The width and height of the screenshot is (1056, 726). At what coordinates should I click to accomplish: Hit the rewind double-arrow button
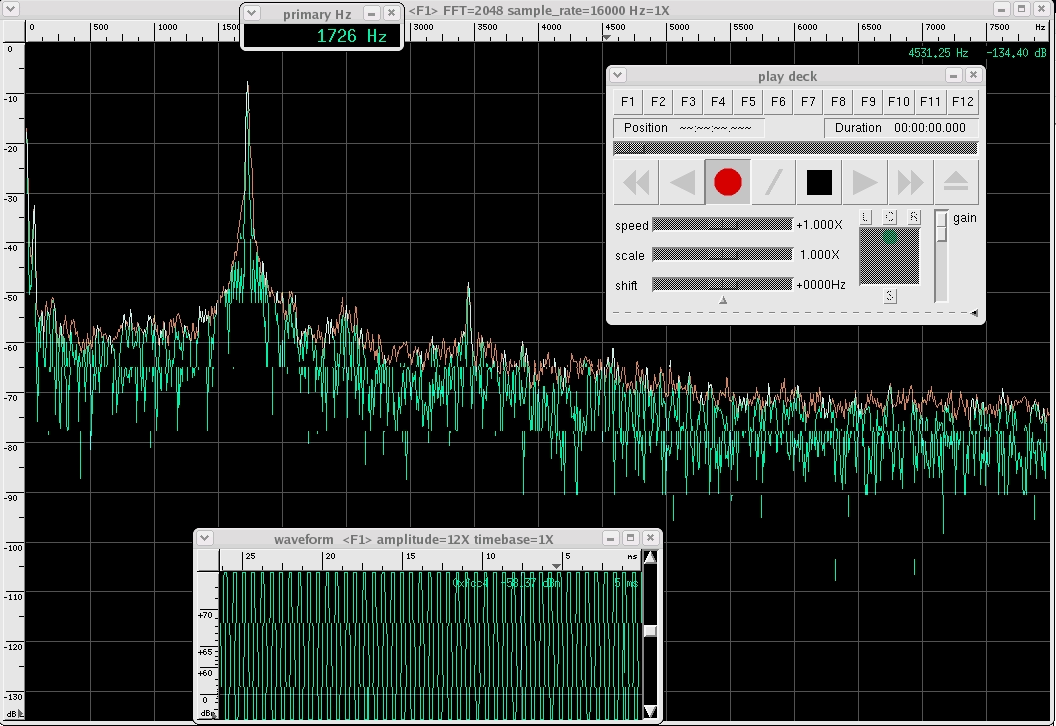click(x=636, y=183)
